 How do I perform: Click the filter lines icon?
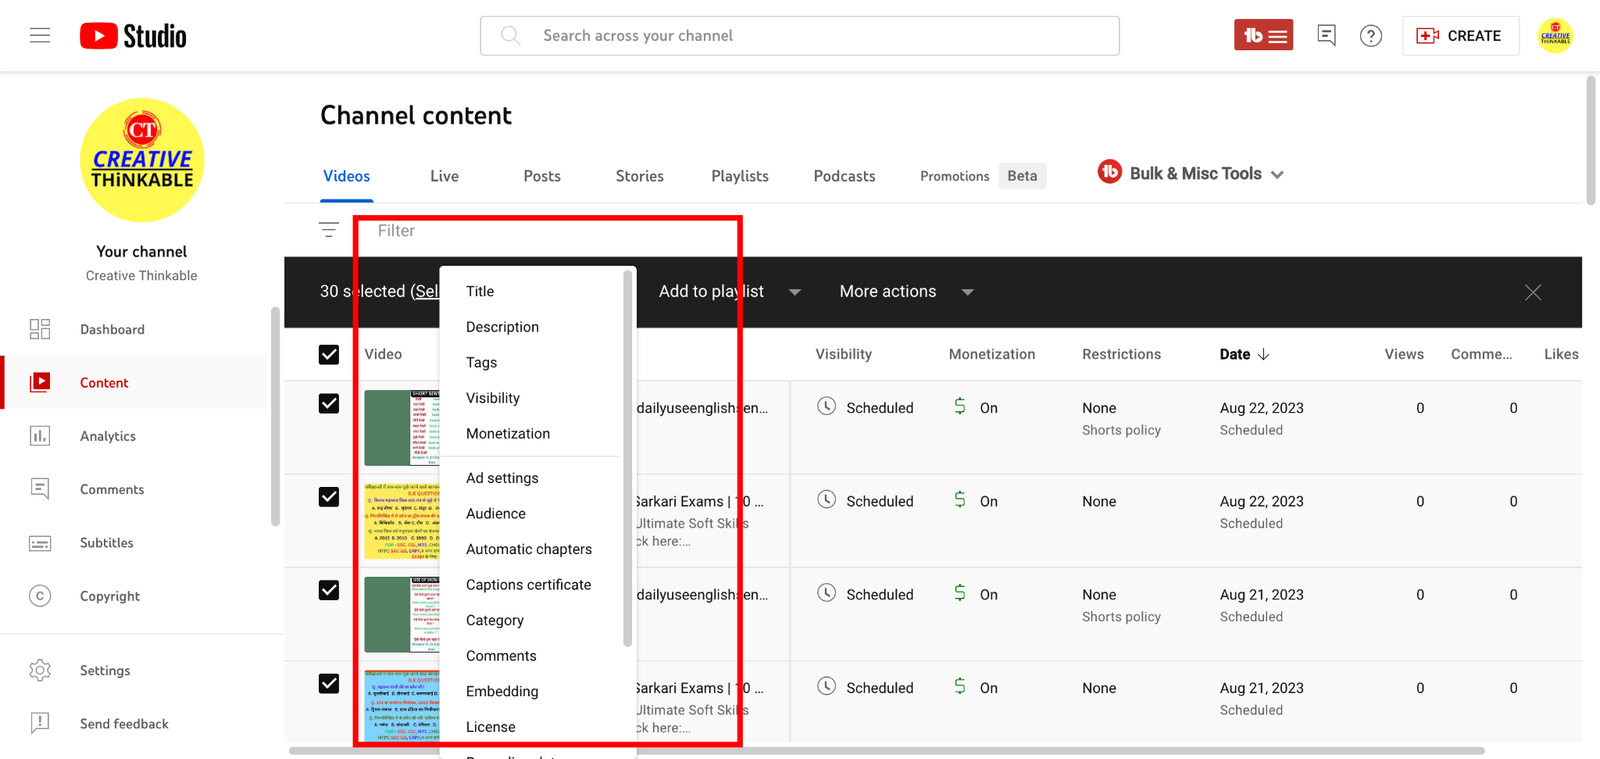click(x=329, y=230)
